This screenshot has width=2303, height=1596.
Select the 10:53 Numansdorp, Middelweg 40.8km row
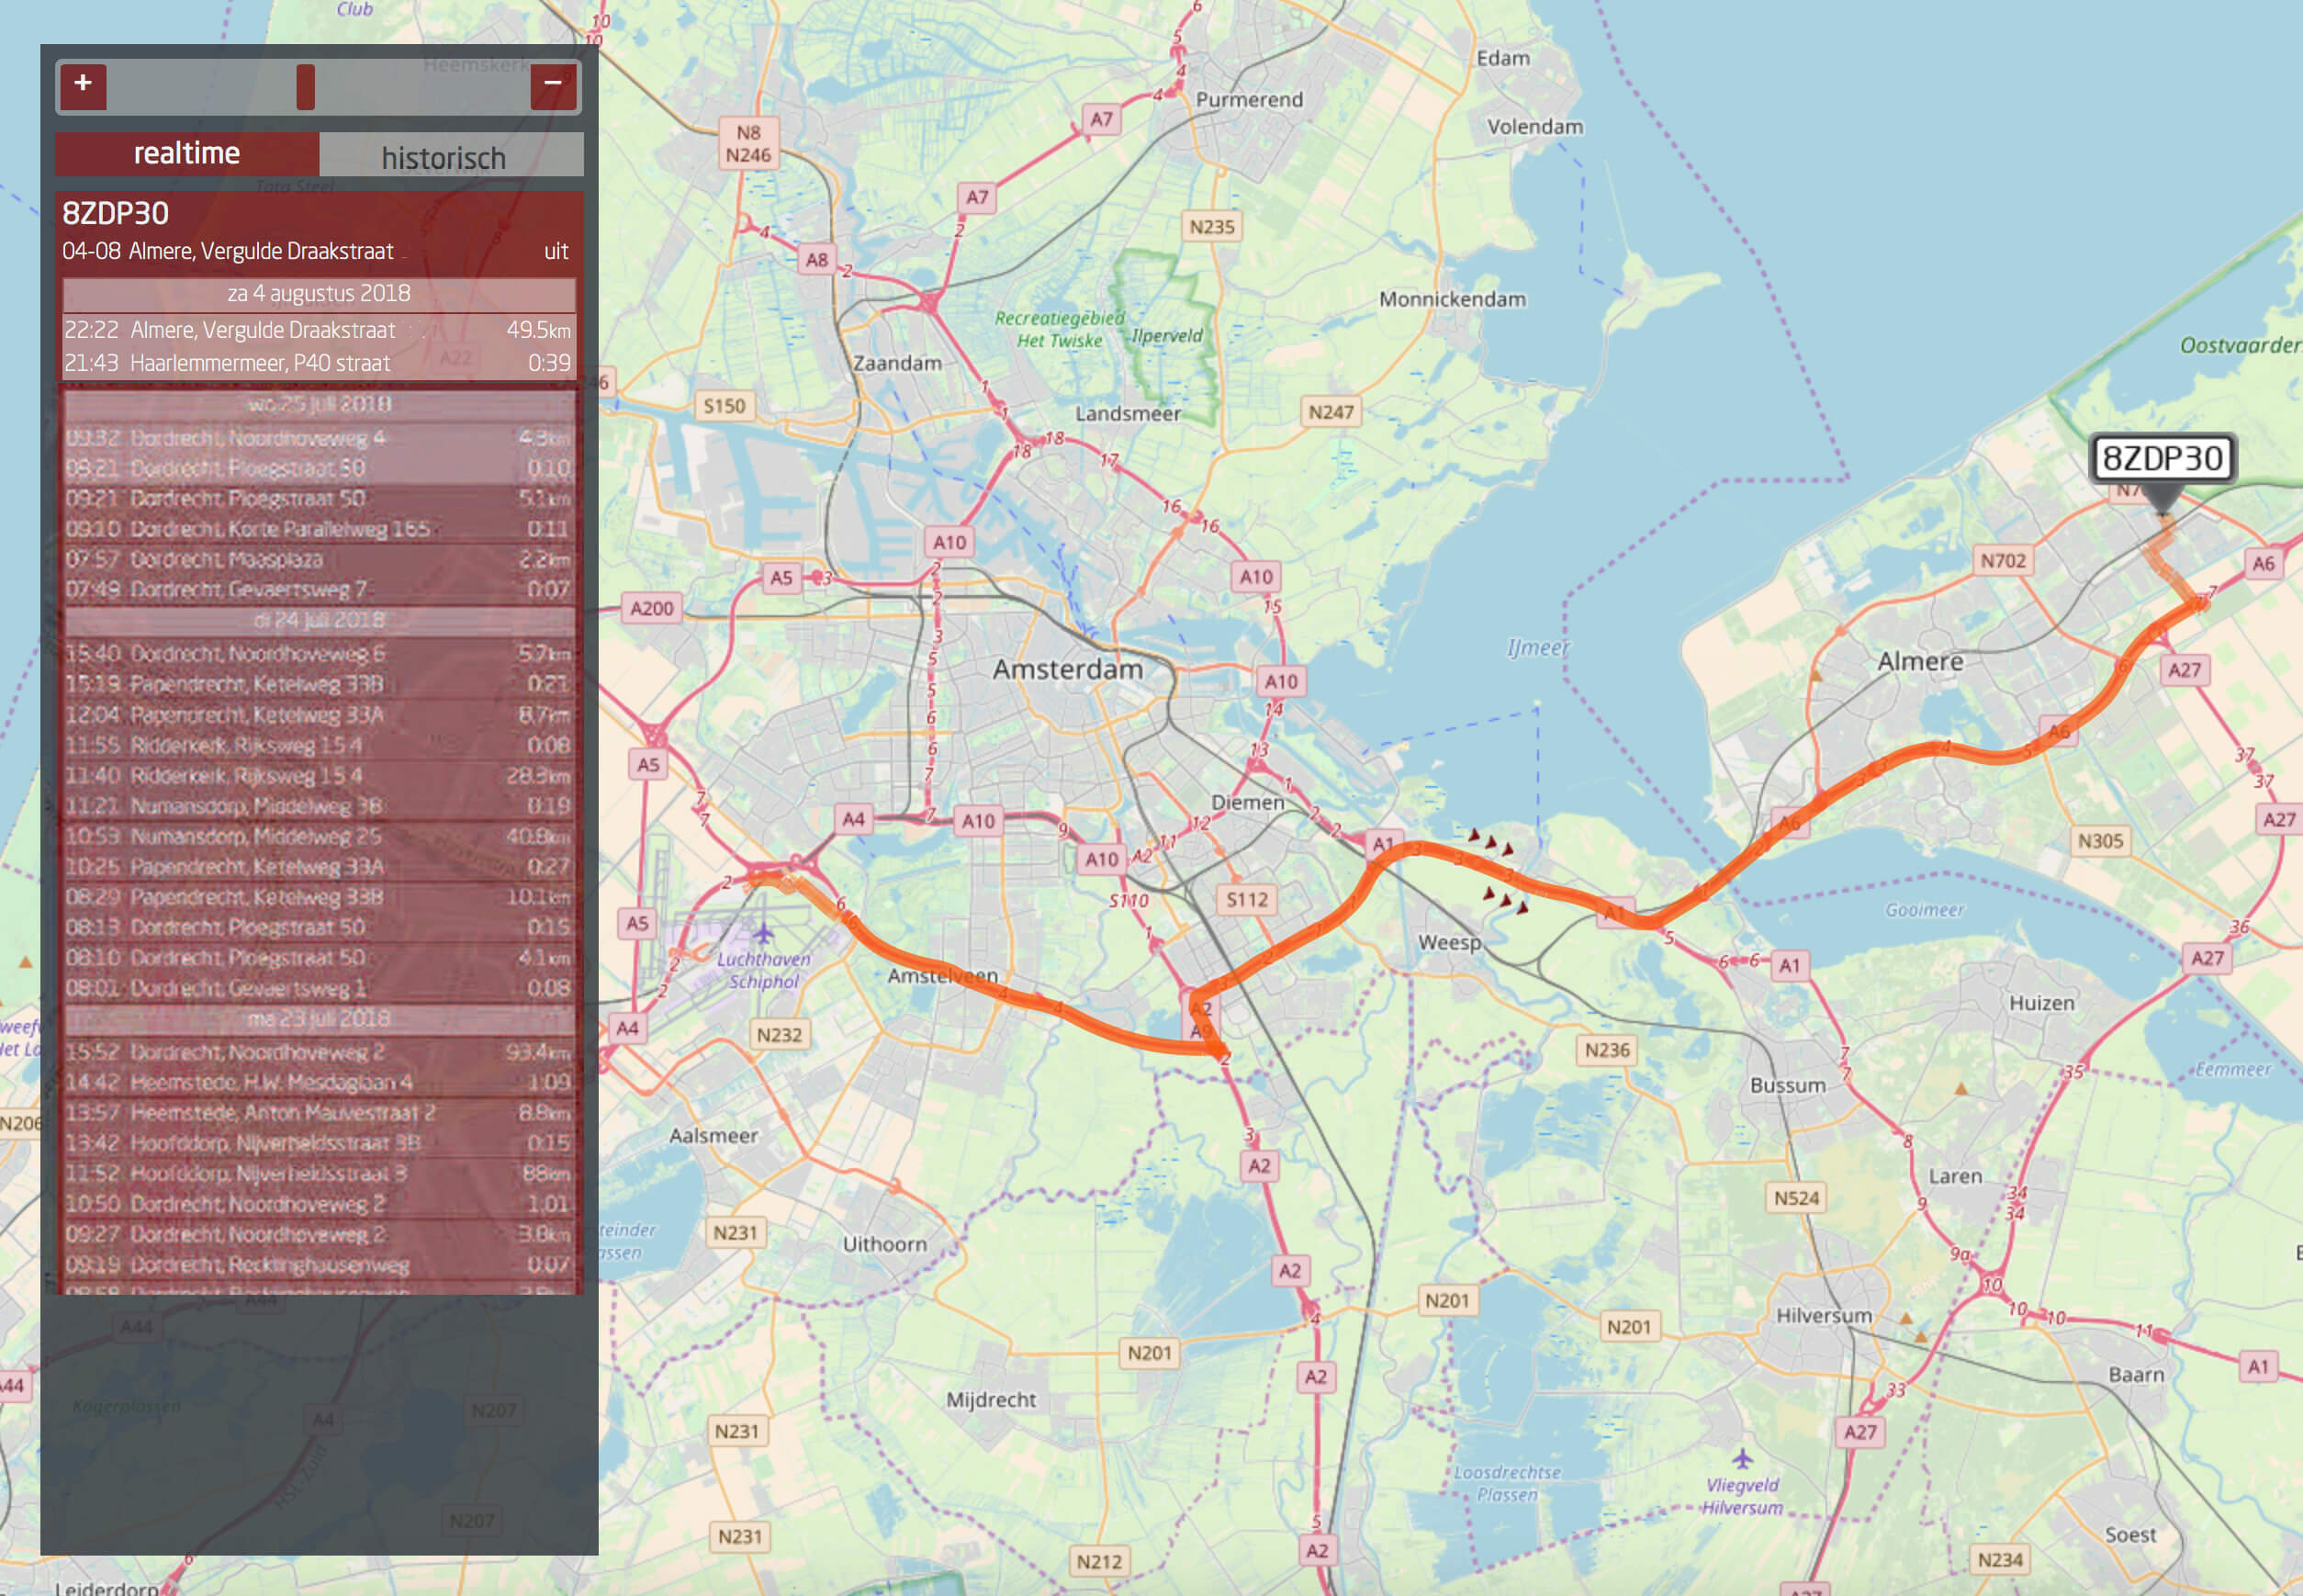coord(319,836)
